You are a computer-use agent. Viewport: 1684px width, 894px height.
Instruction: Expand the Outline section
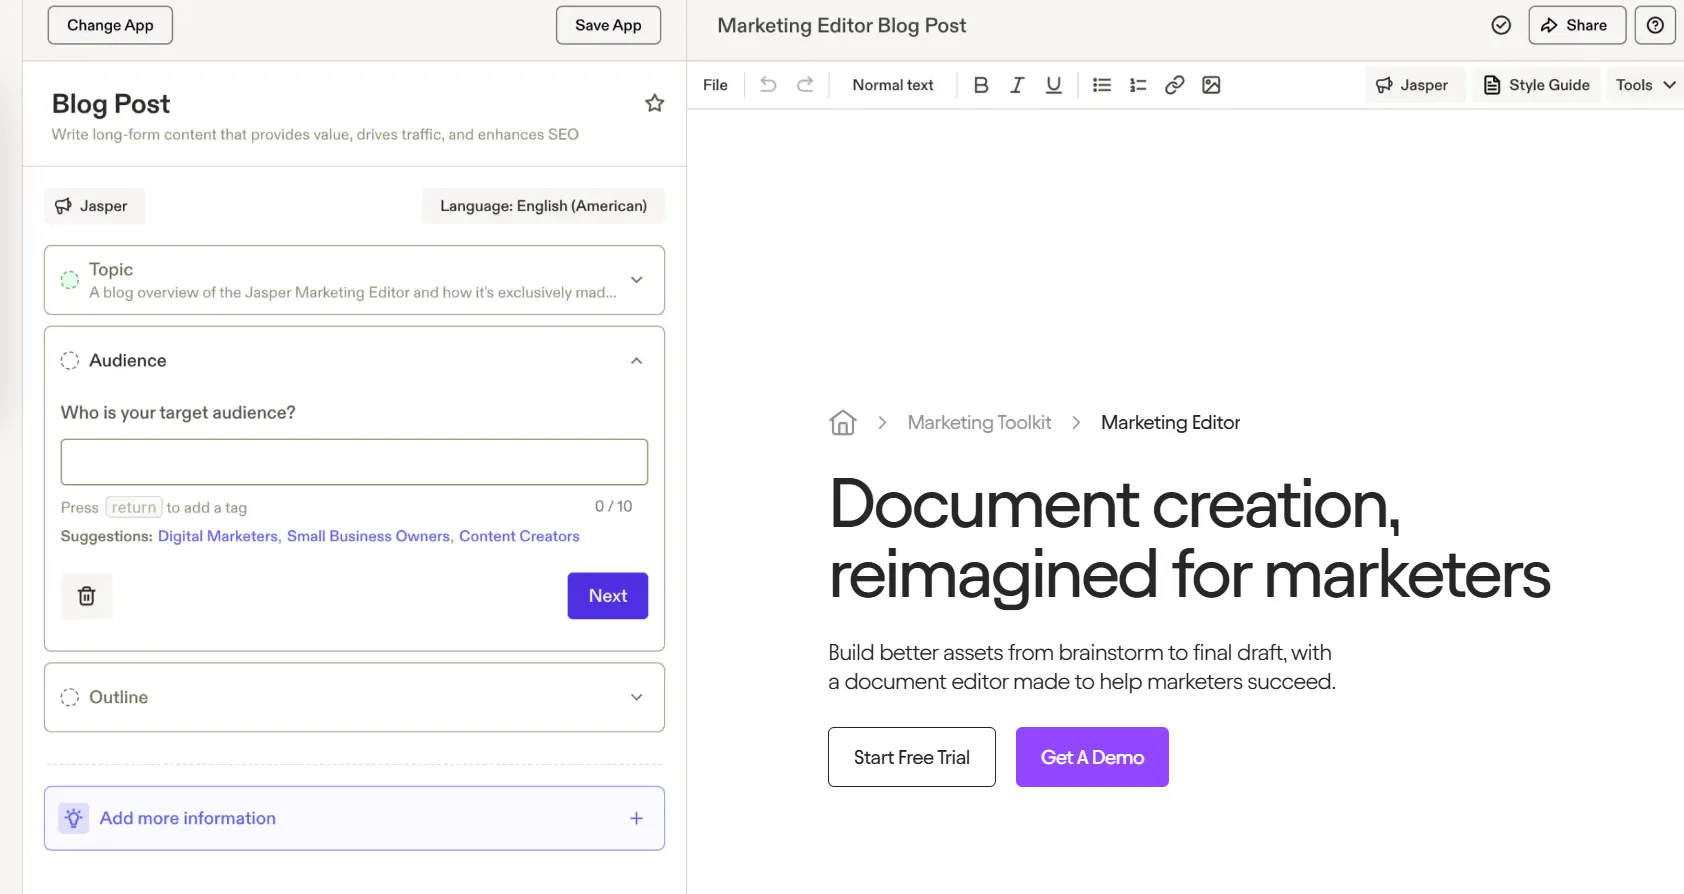[354, 697]
